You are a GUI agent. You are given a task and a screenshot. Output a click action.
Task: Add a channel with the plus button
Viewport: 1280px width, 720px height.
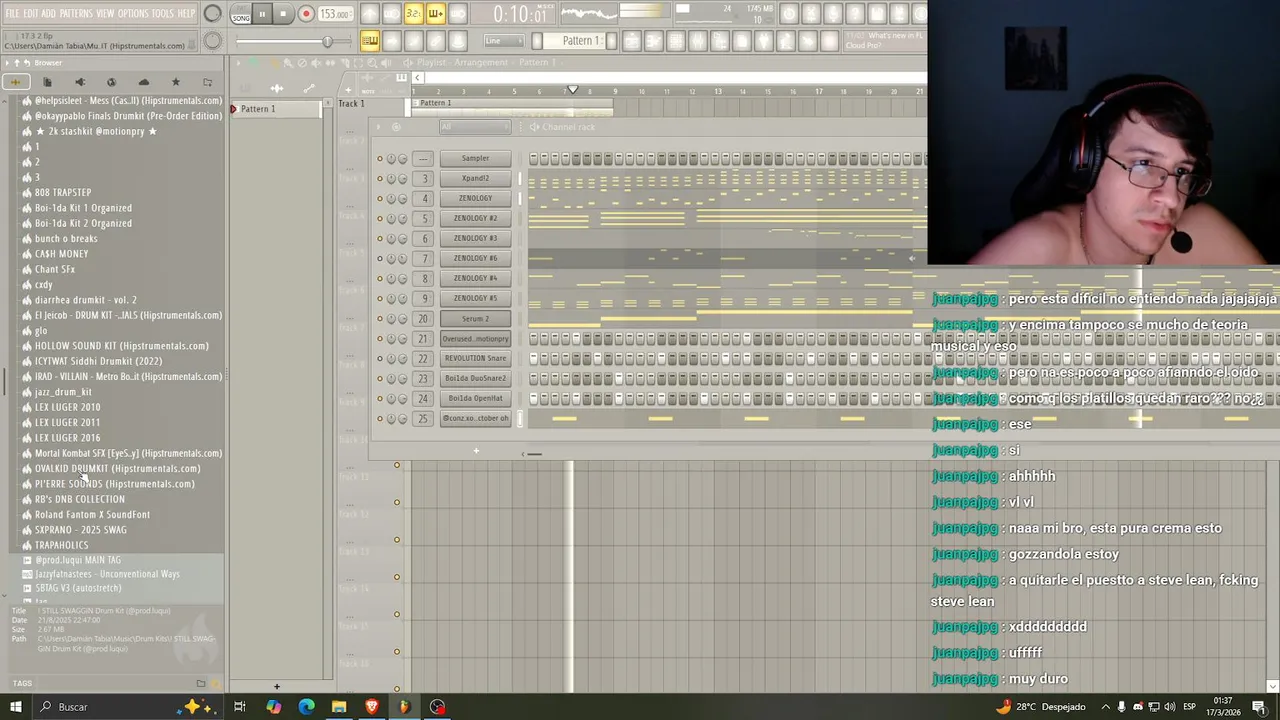pos(476,451)
